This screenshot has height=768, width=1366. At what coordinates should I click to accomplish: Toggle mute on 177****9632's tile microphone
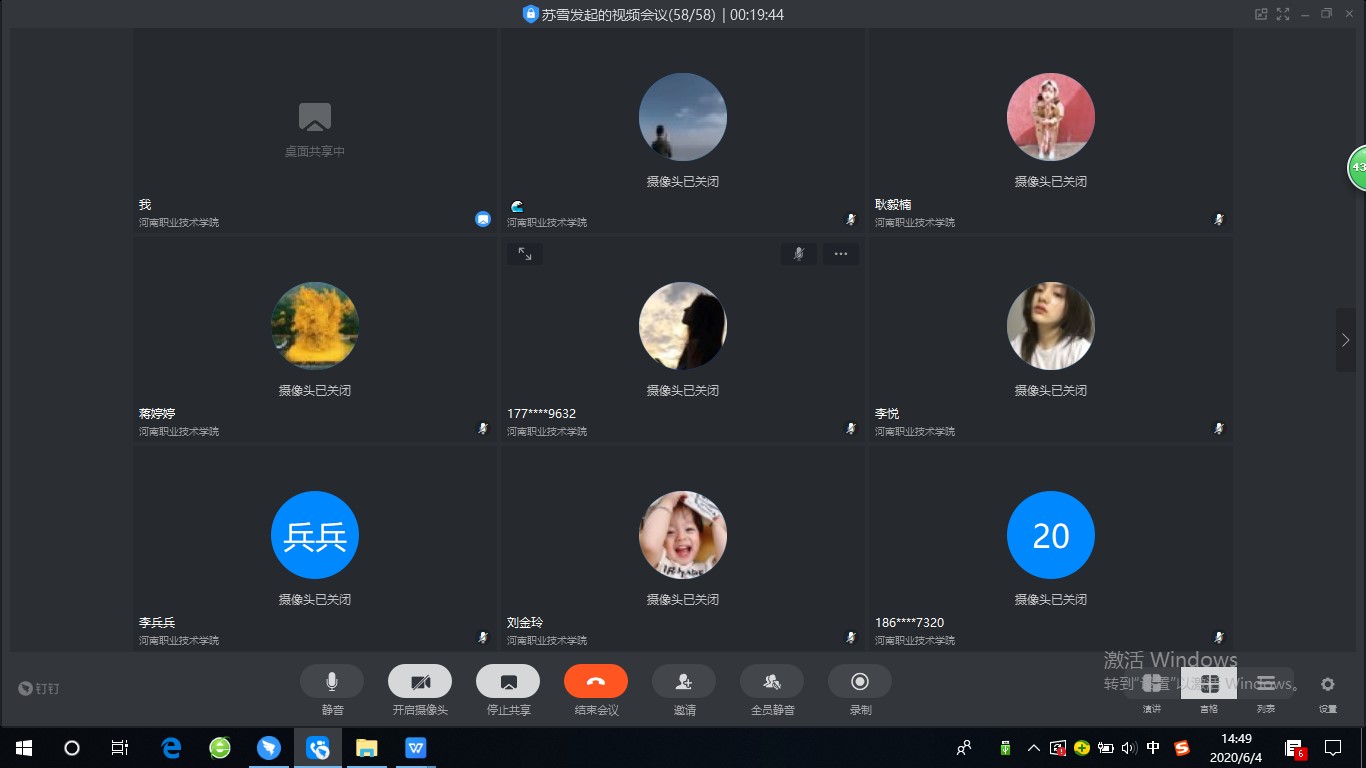pos(798,254)
